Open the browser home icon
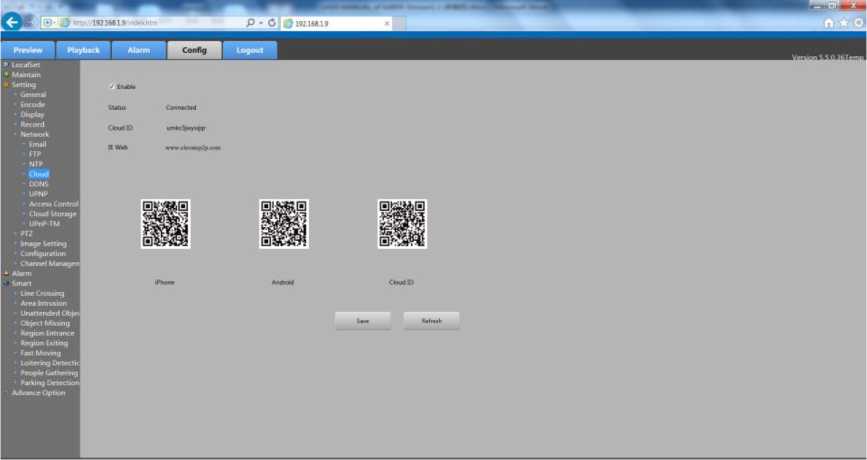Viewport: 867px width, 460px height. (829, 22)
